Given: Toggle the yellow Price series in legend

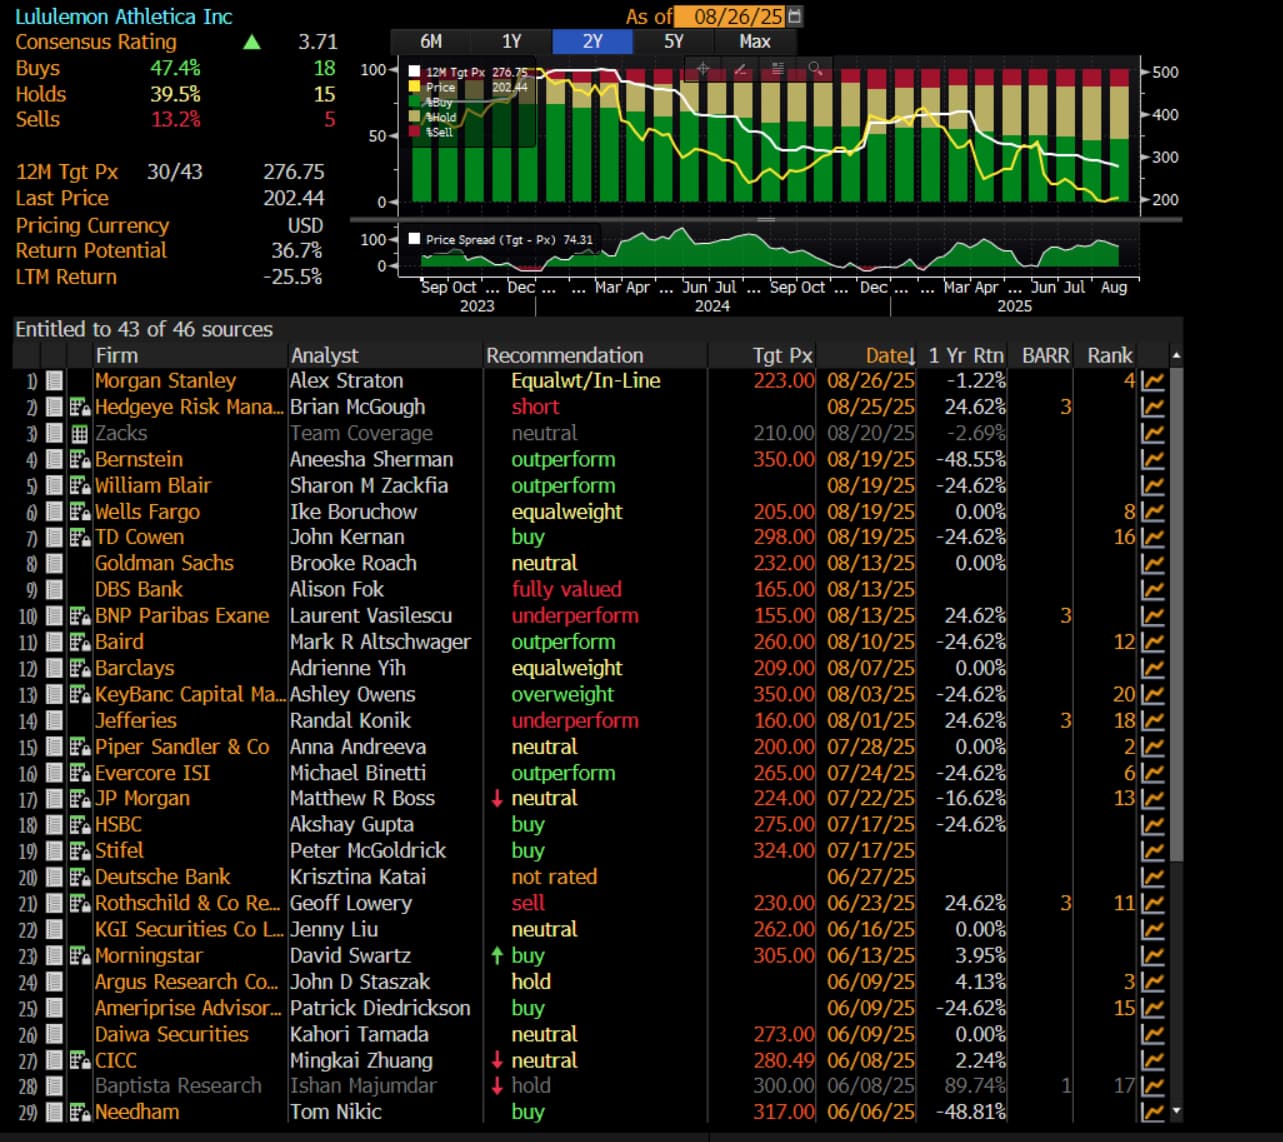Looking at the screenshot, I should (x=415, y=87).
